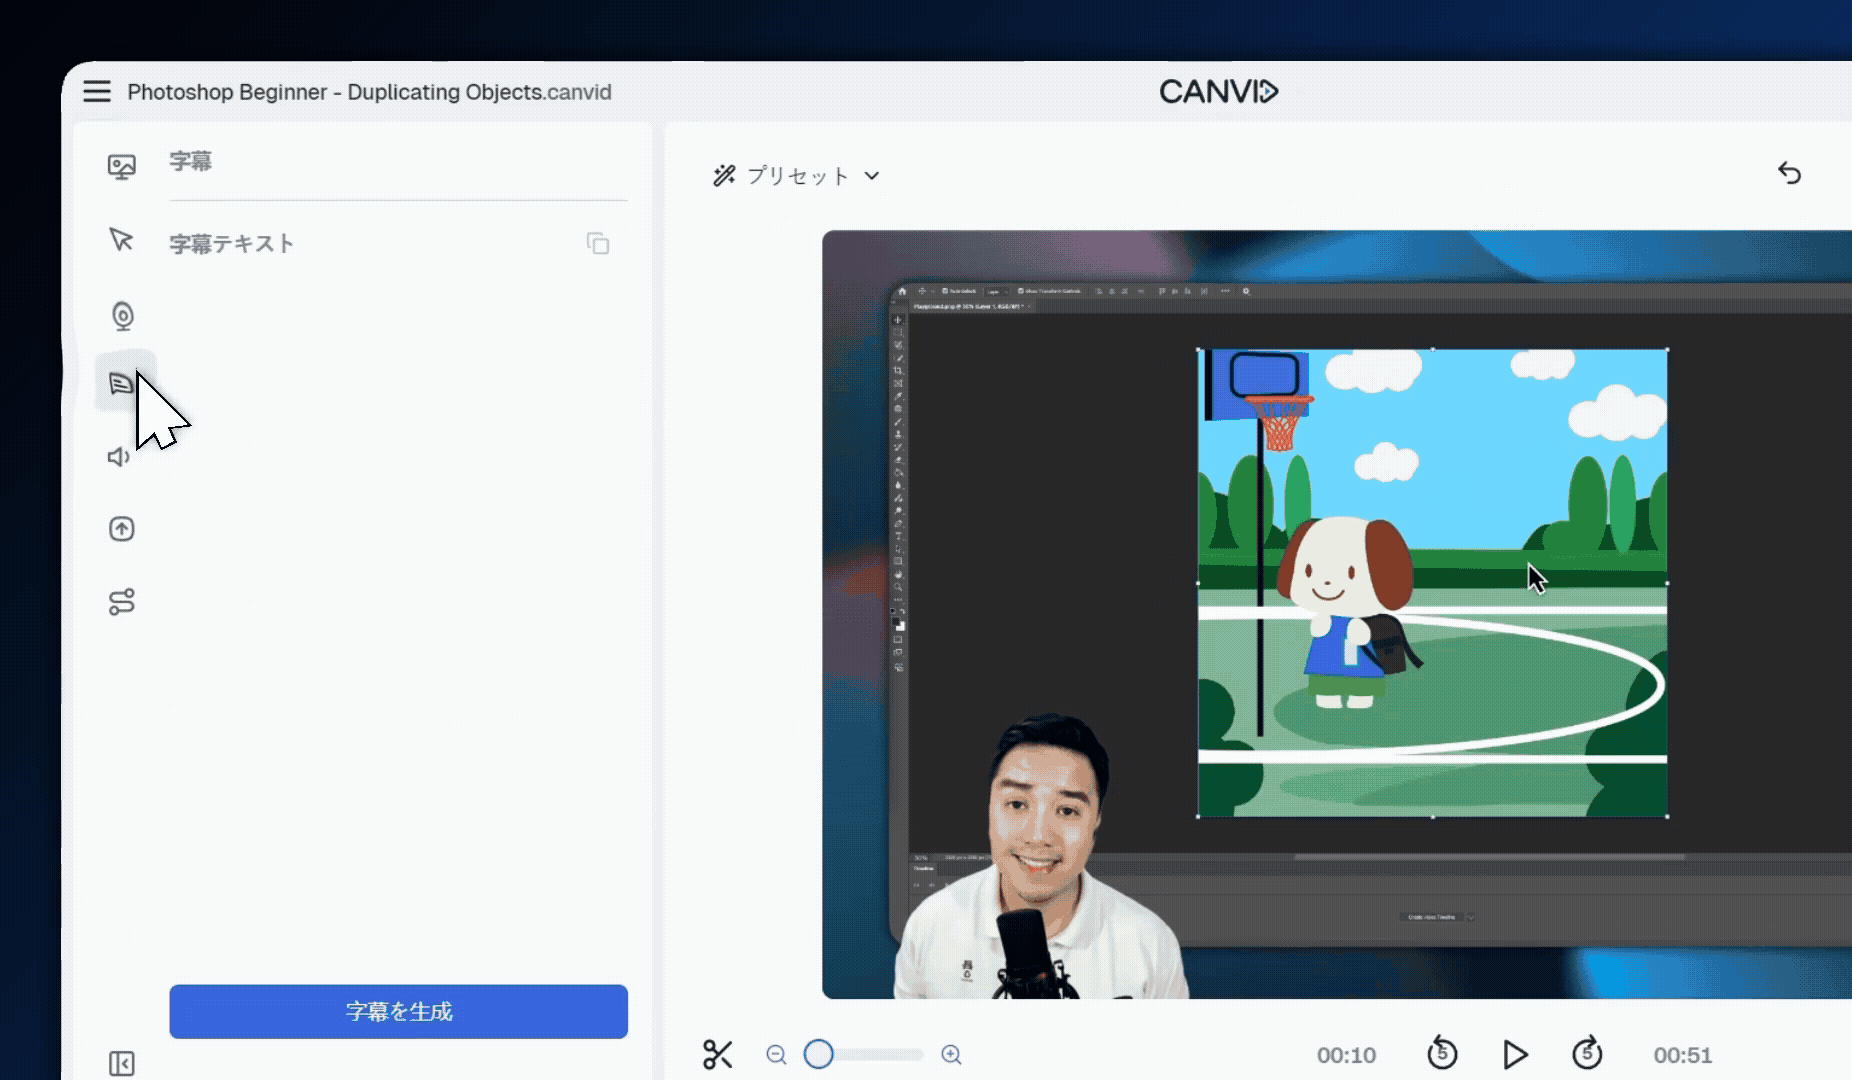Copy the caption text
The width and height of the screenshot is (1852, 1080).
coord(598,244)
